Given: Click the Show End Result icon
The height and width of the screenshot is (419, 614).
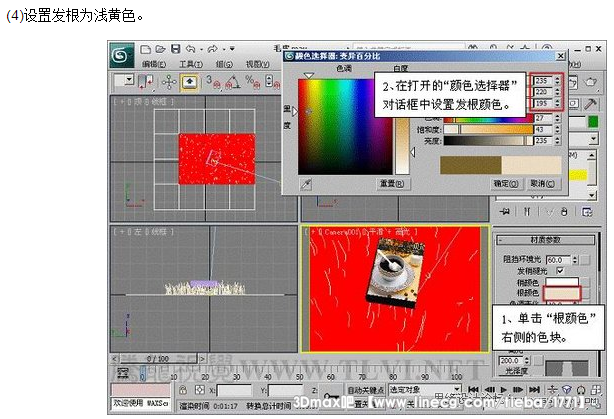Looking at the screenshot, I should coord(527,212).
